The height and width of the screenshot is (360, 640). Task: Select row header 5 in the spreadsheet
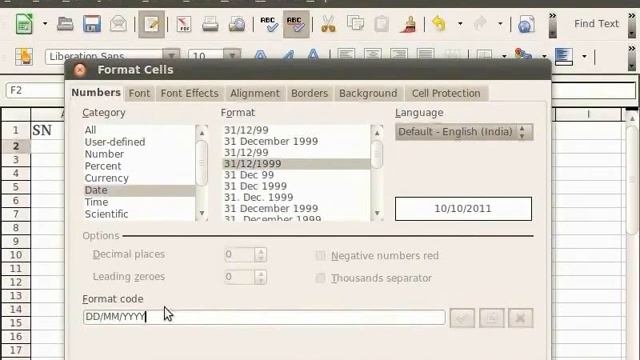(16, 187)
